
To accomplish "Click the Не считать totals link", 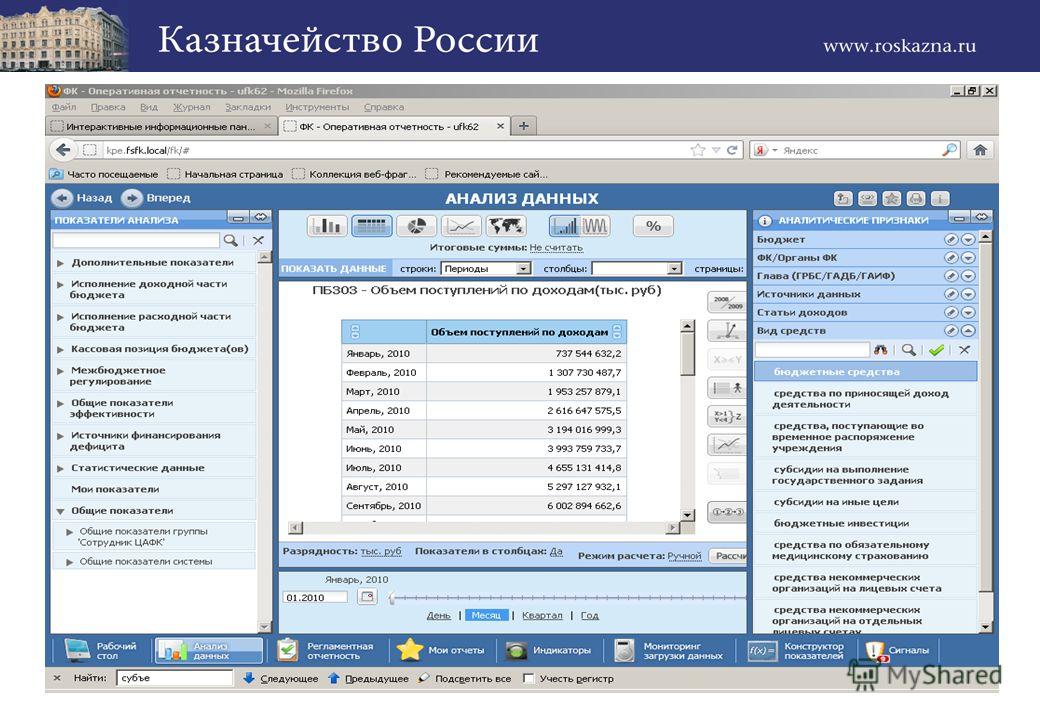I will click(556, 247).
